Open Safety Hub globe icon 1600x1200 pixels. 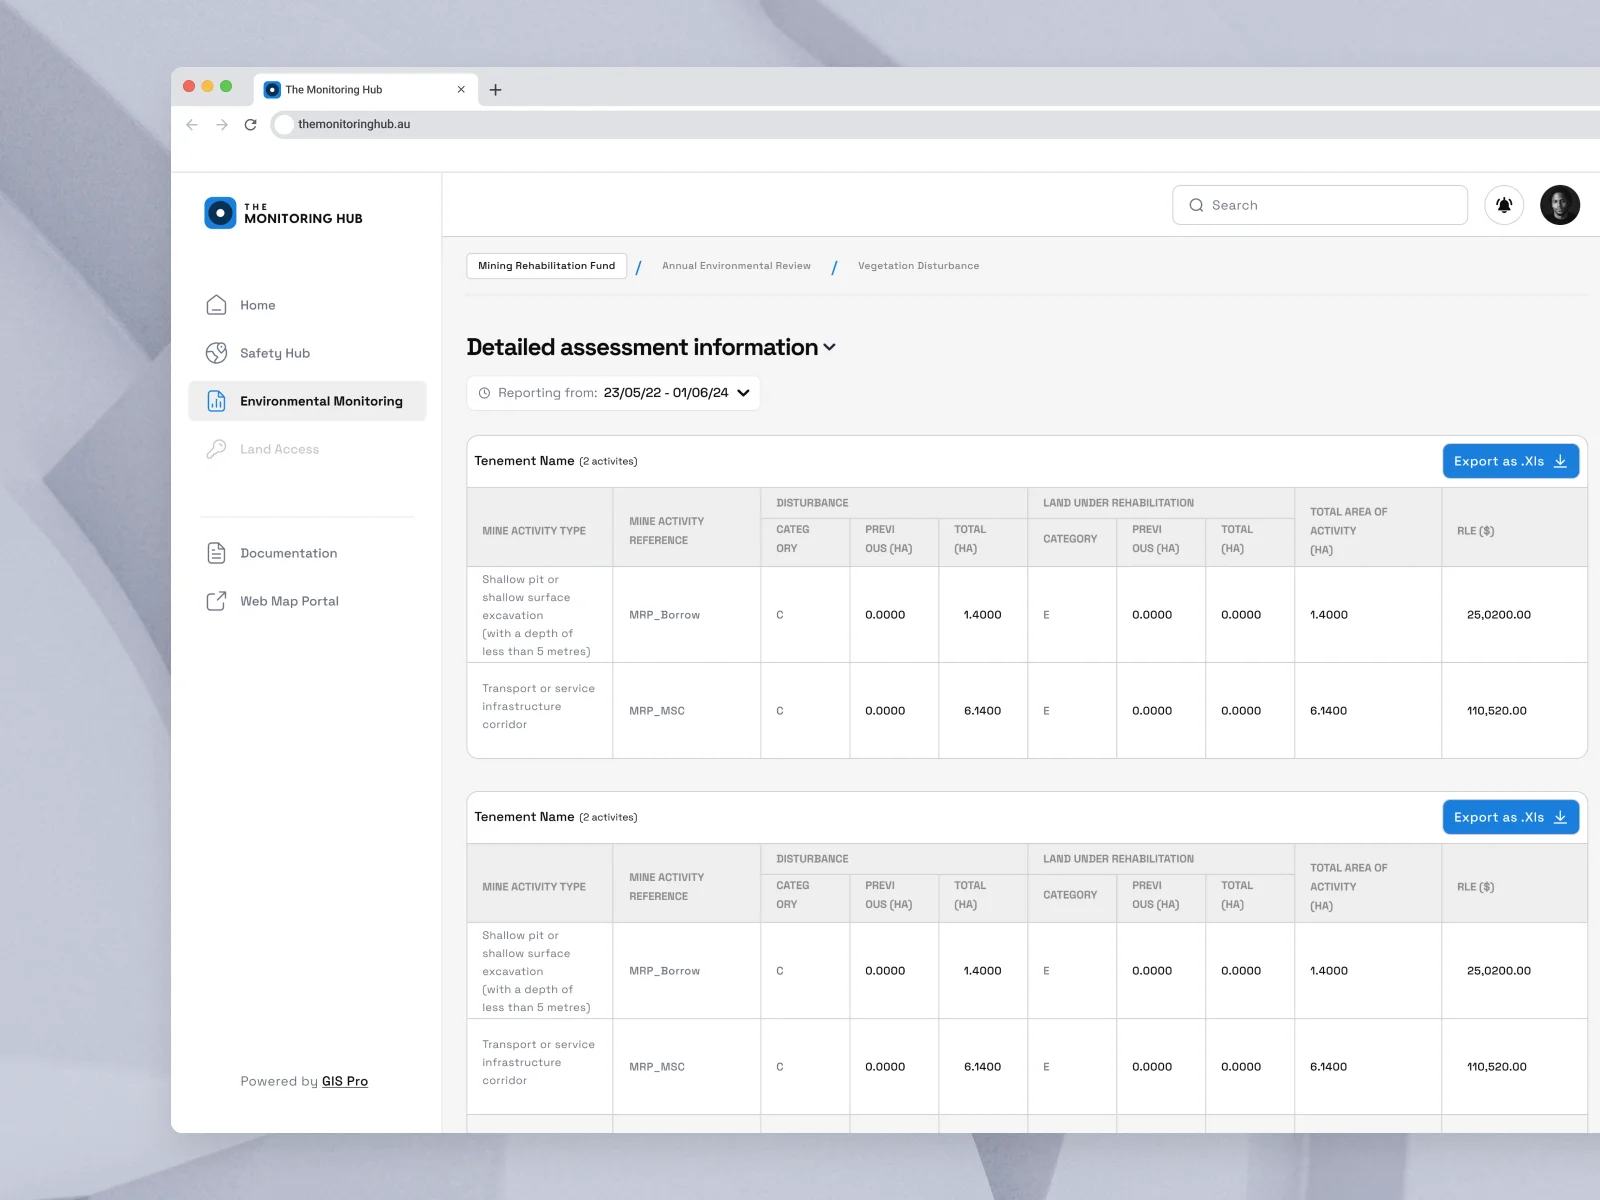pyautogui.click(x=216, y=353)
